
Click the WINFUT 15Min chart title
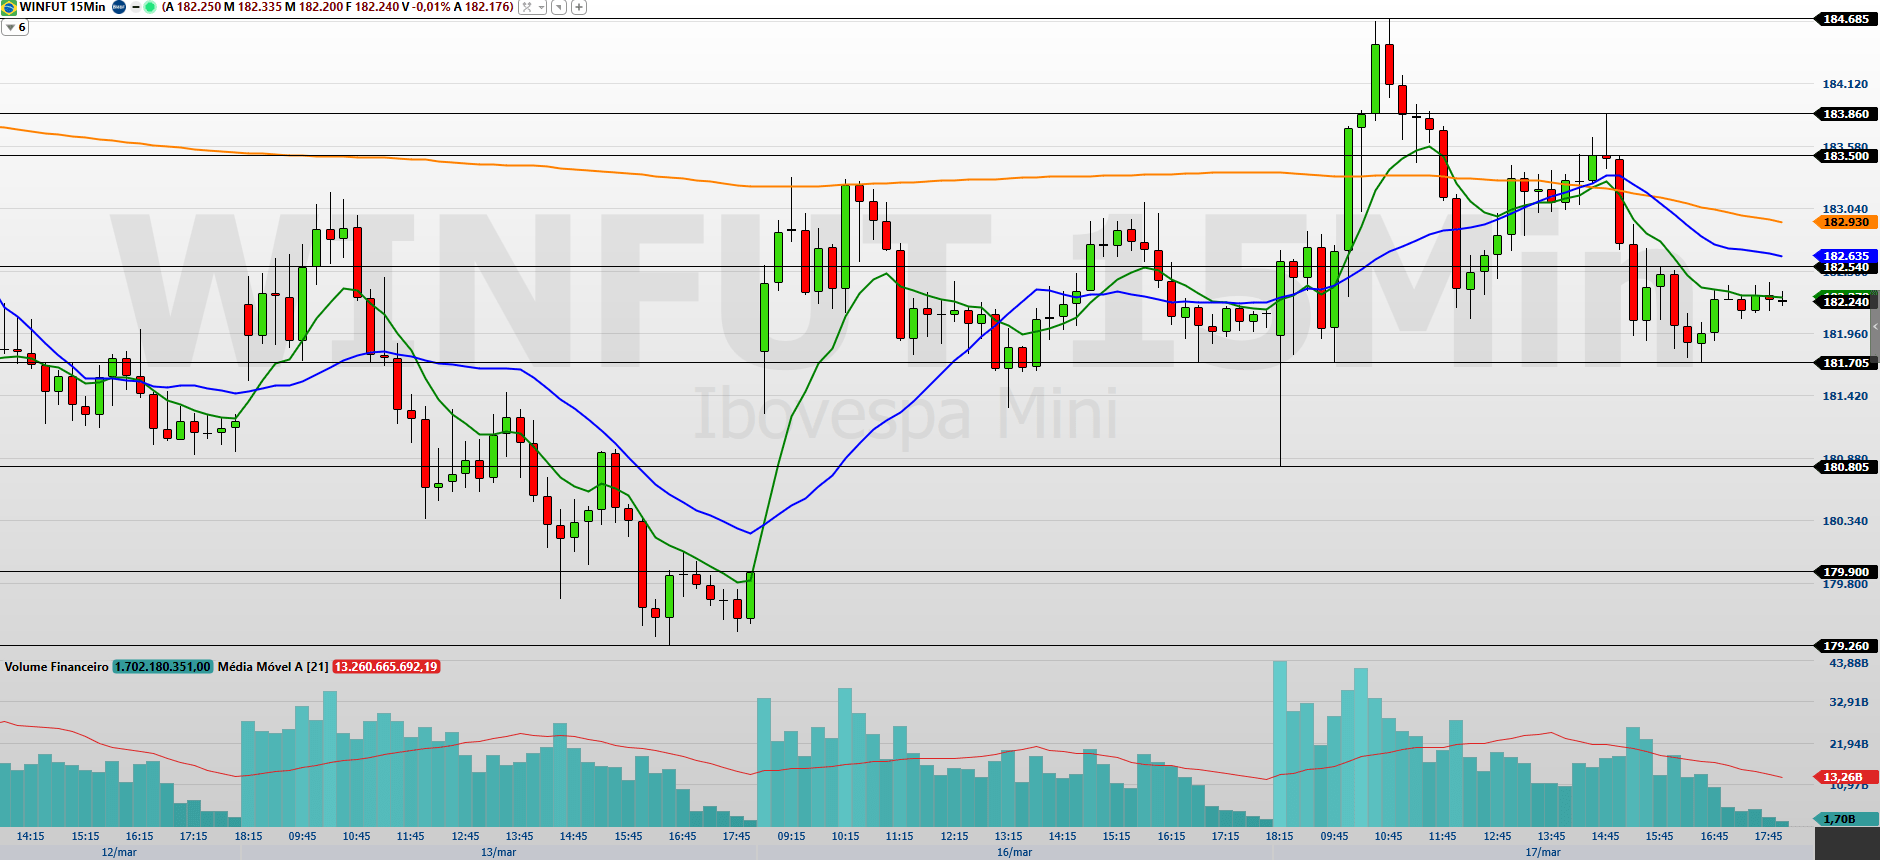pyautogui.click(x=62, y=7)
